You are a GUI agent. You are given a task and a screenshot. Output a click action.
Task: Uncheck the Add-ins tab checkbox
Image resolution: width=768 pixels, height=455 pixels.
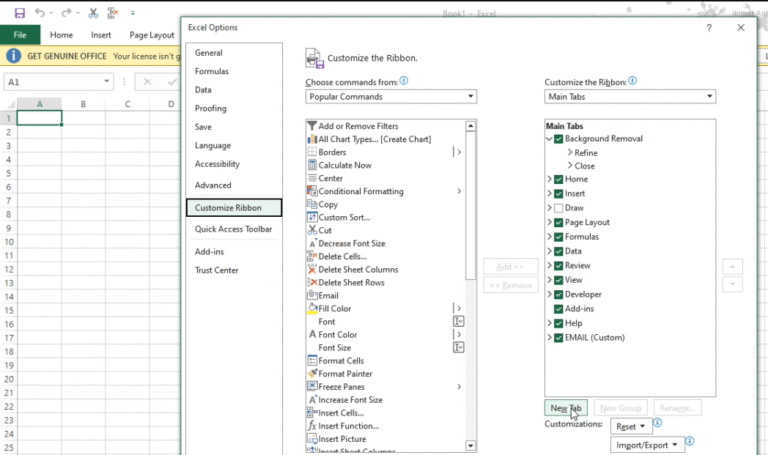[x=558, y=309]
